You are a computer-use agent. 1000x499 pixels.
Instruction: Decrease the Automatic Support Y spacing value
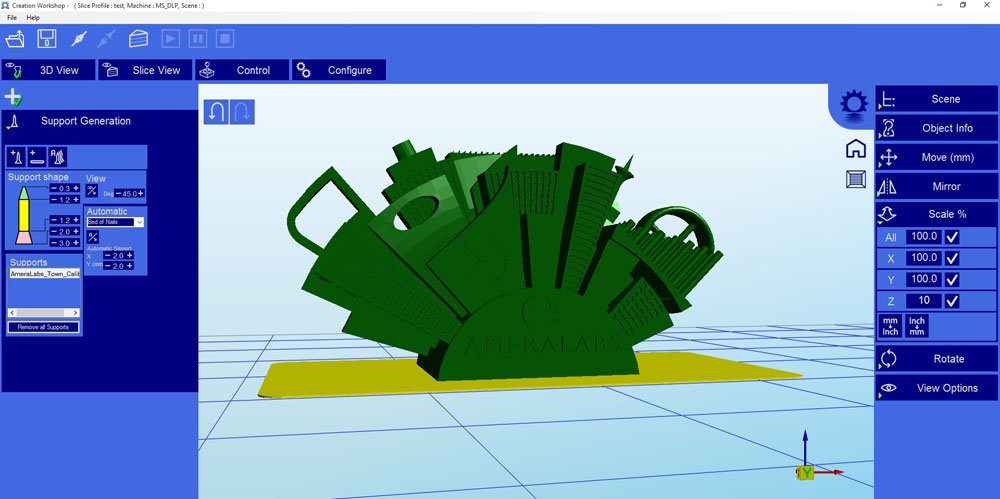[x=108, y=265]
